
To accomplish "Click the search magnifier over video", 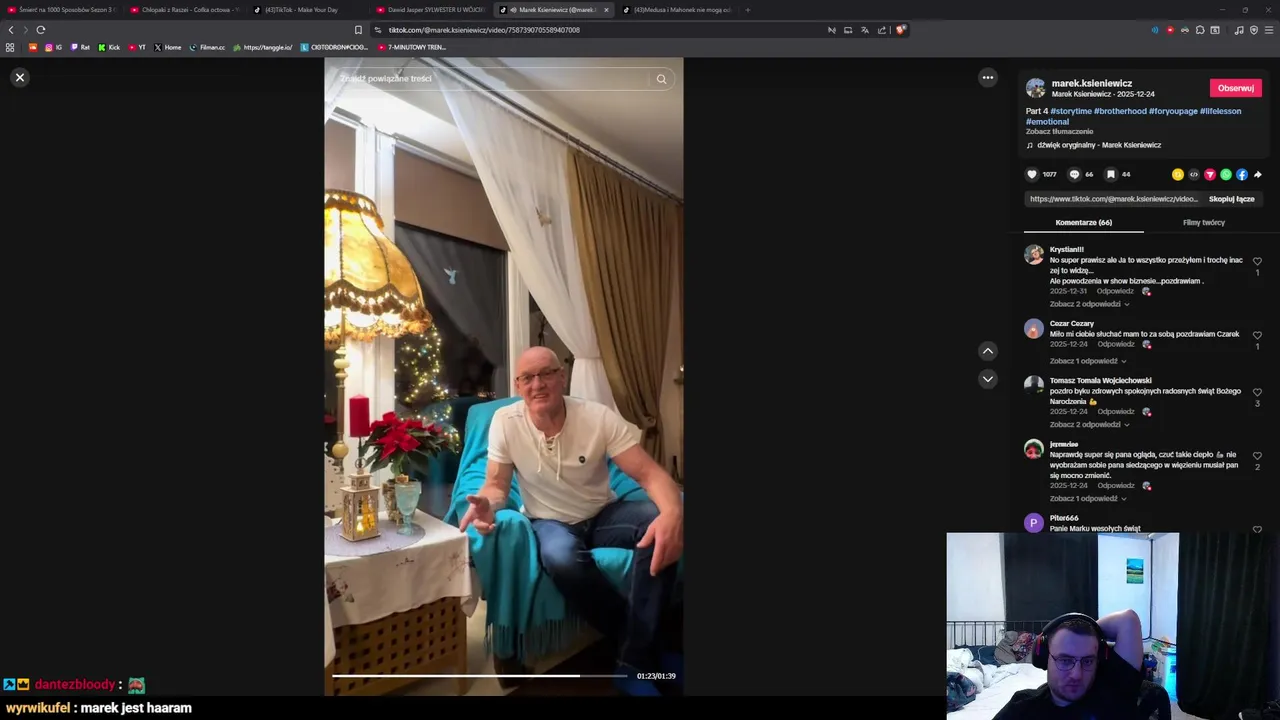I will click(661, 78).
